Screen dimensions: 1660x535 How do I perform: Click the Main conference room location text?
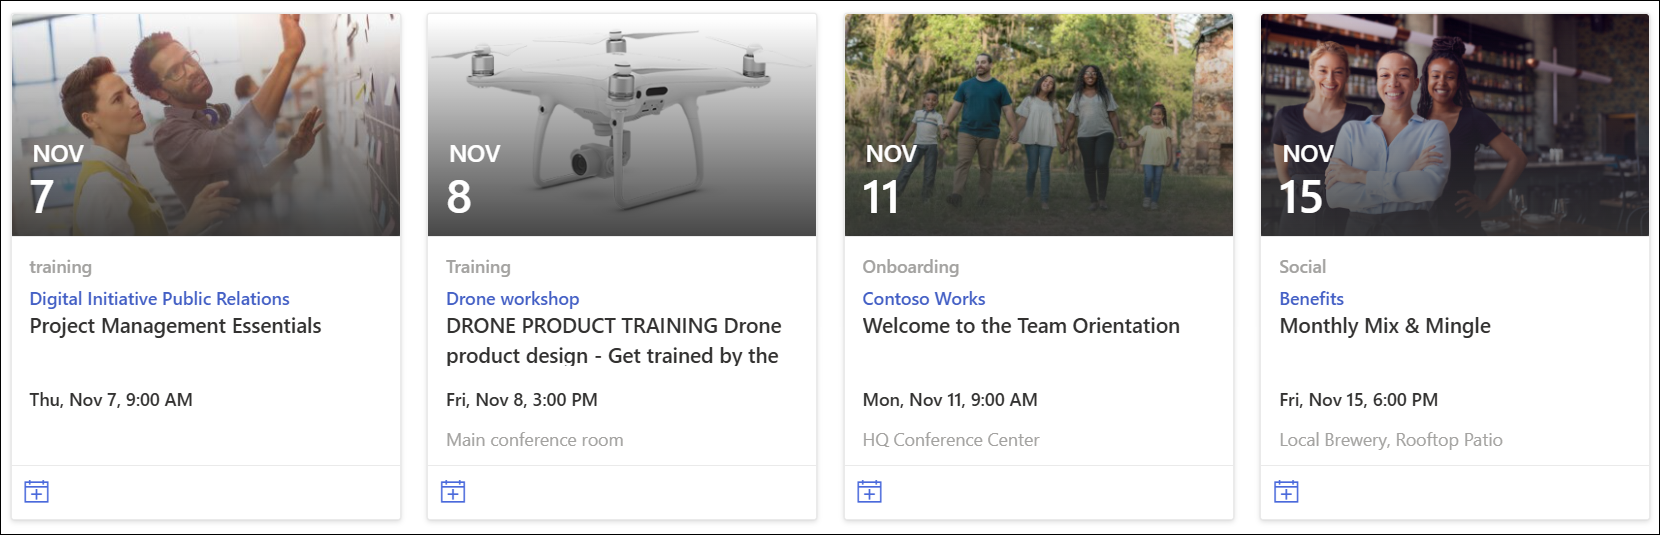click(535, 440)
